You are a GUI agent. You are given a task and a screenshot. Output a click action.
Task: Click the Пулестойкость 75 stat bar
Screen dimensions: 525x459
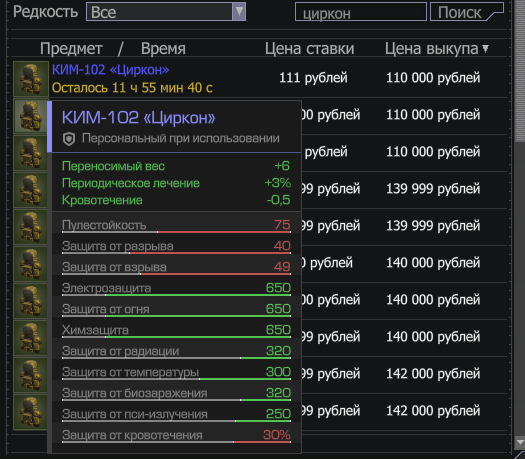[176, 225]
